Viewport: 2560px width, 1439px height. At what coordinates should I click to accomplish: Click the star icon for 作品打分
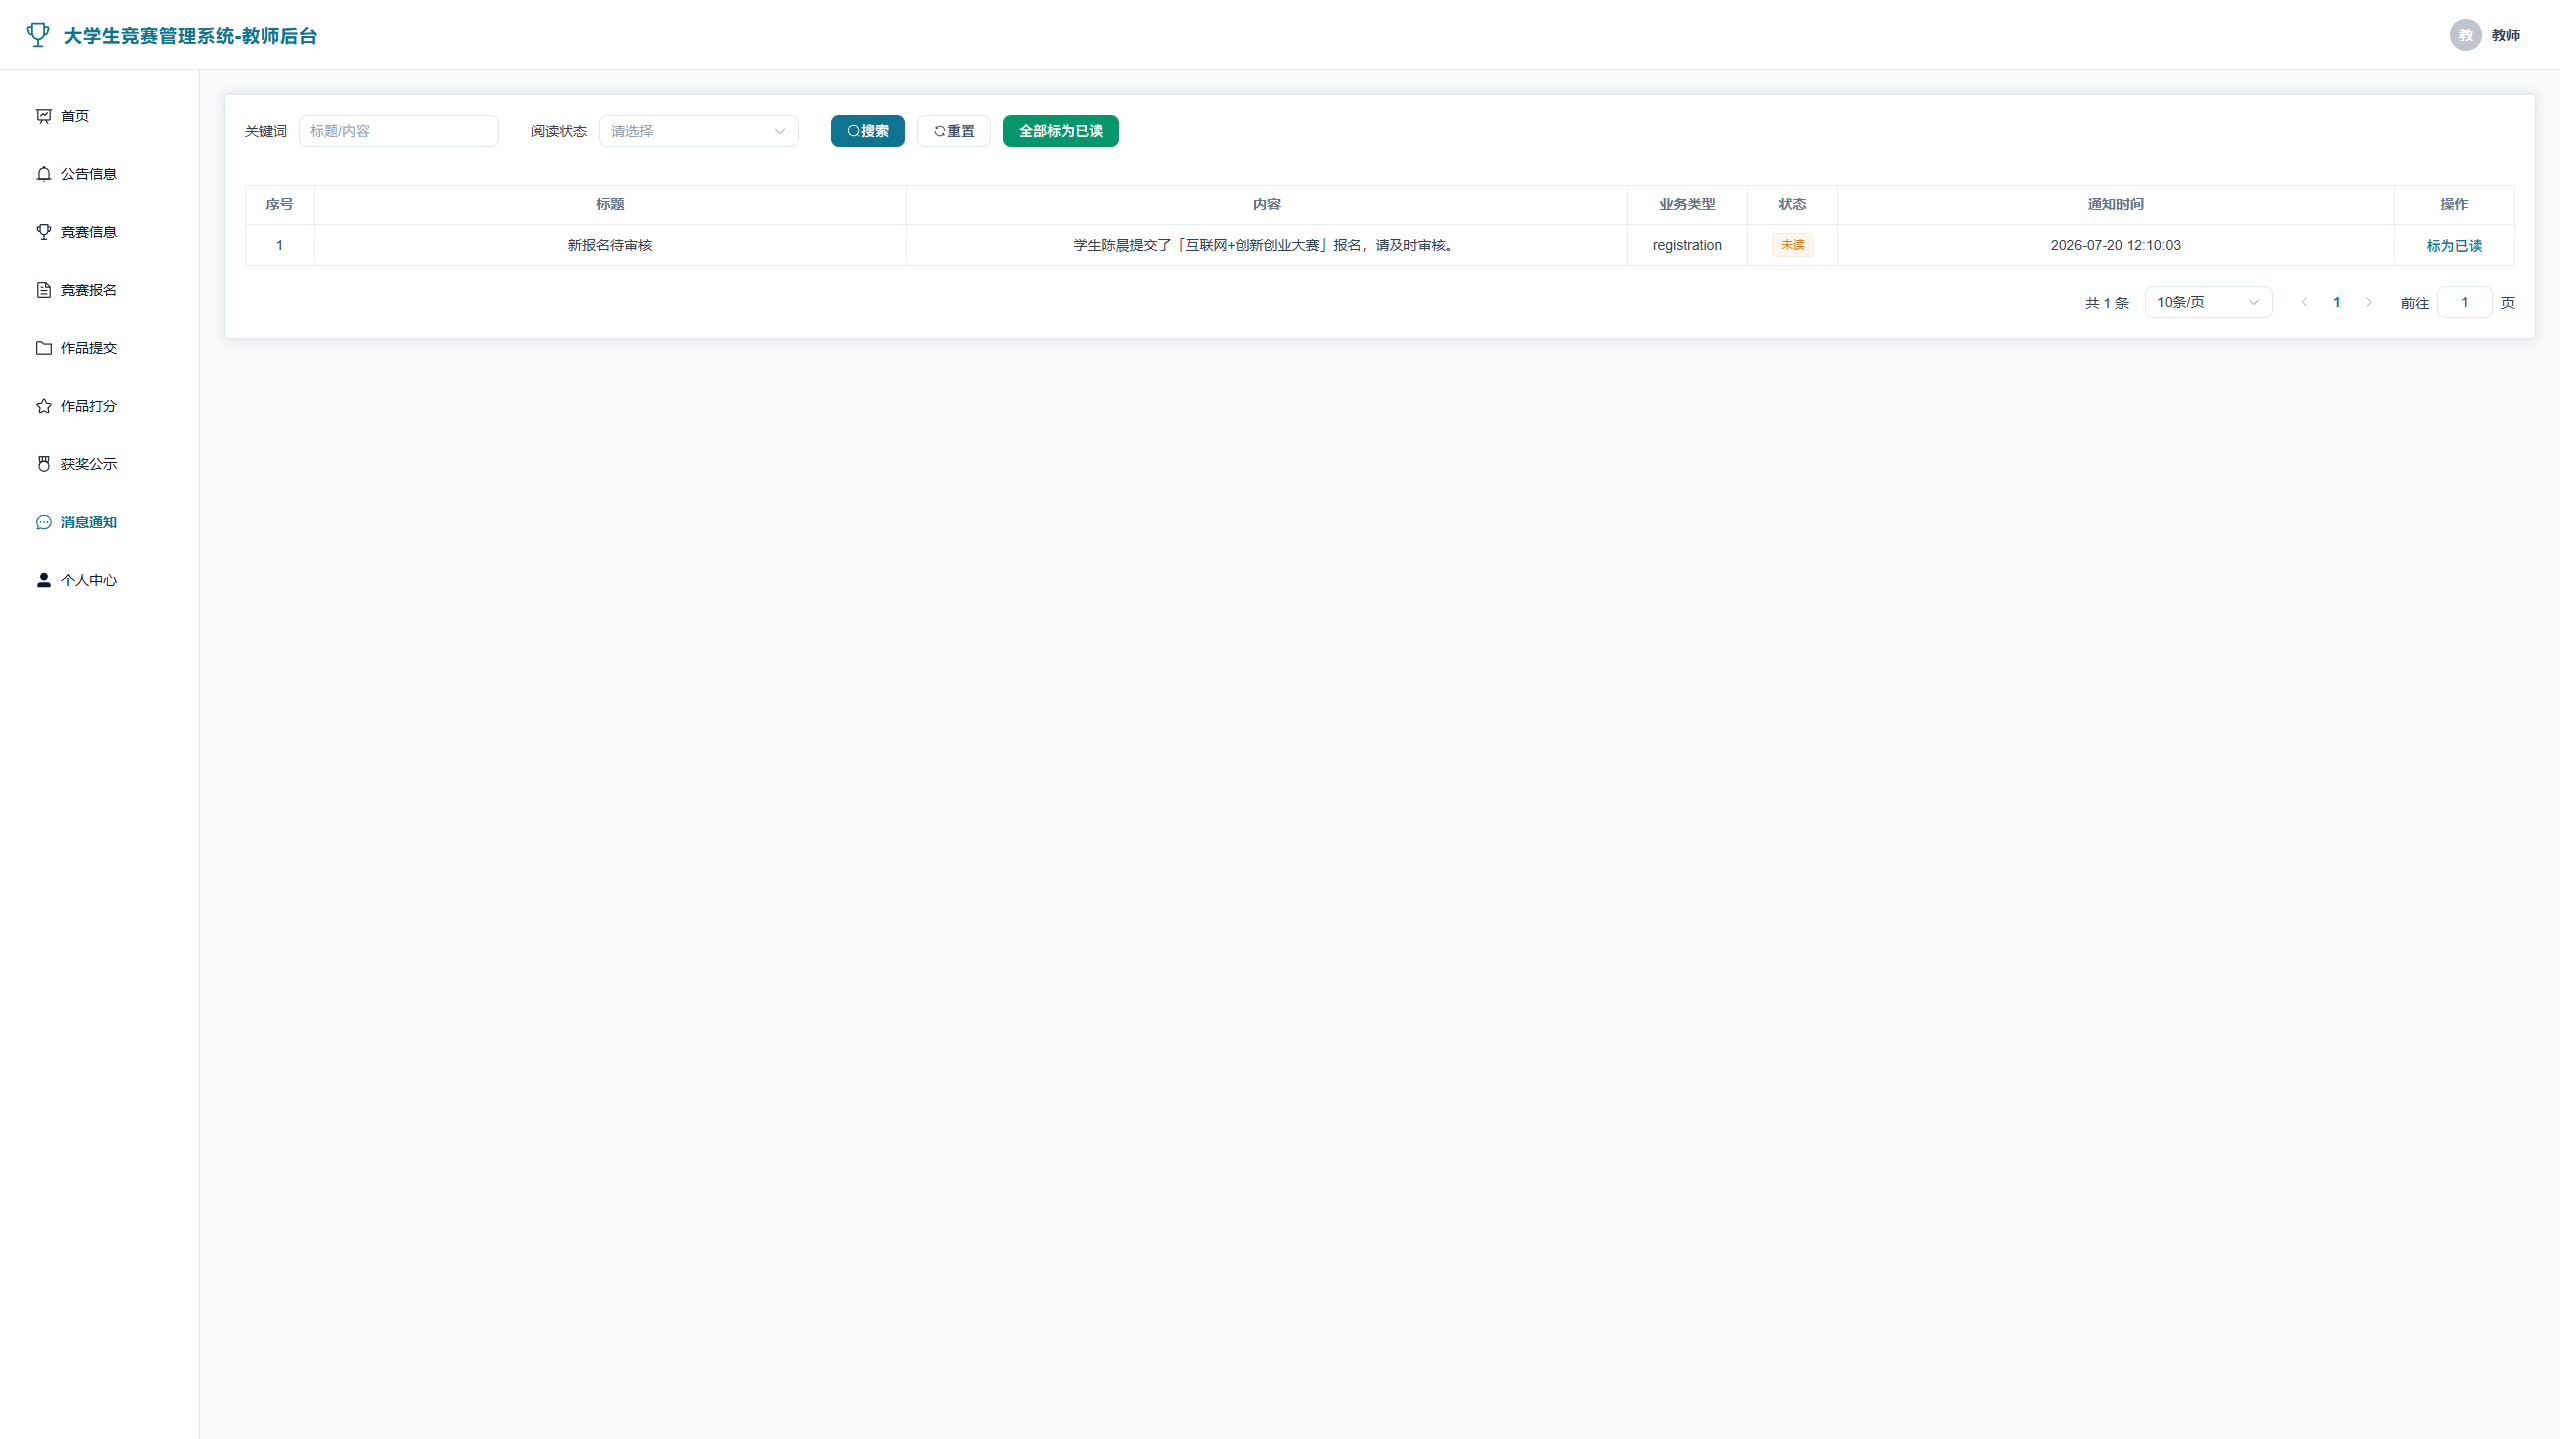click(44, 406)
